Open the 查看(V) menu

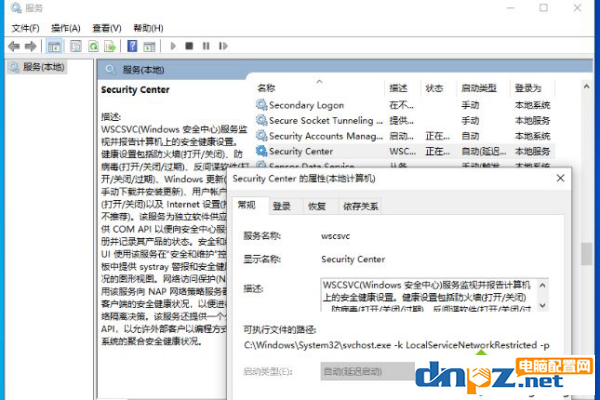pos(107,28)
